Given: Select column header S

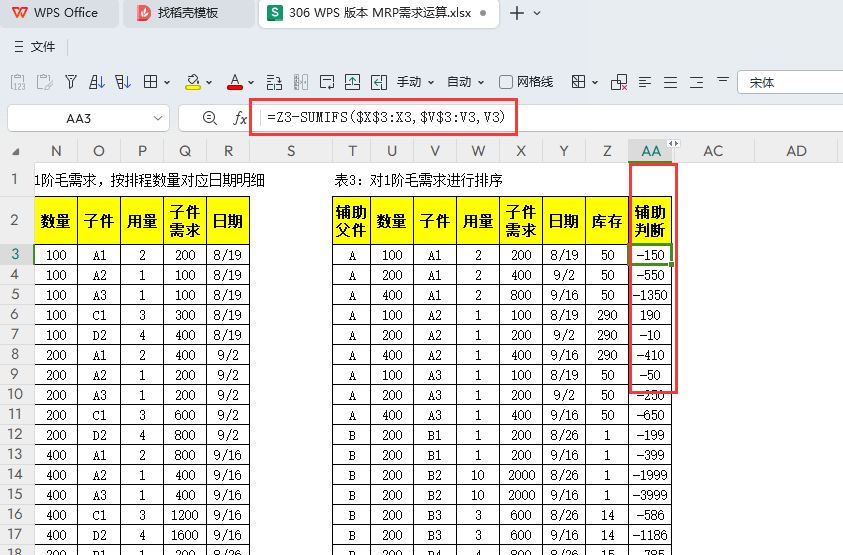Looking at the screenshot, I should pyautogui.click(x=291, y=151).
